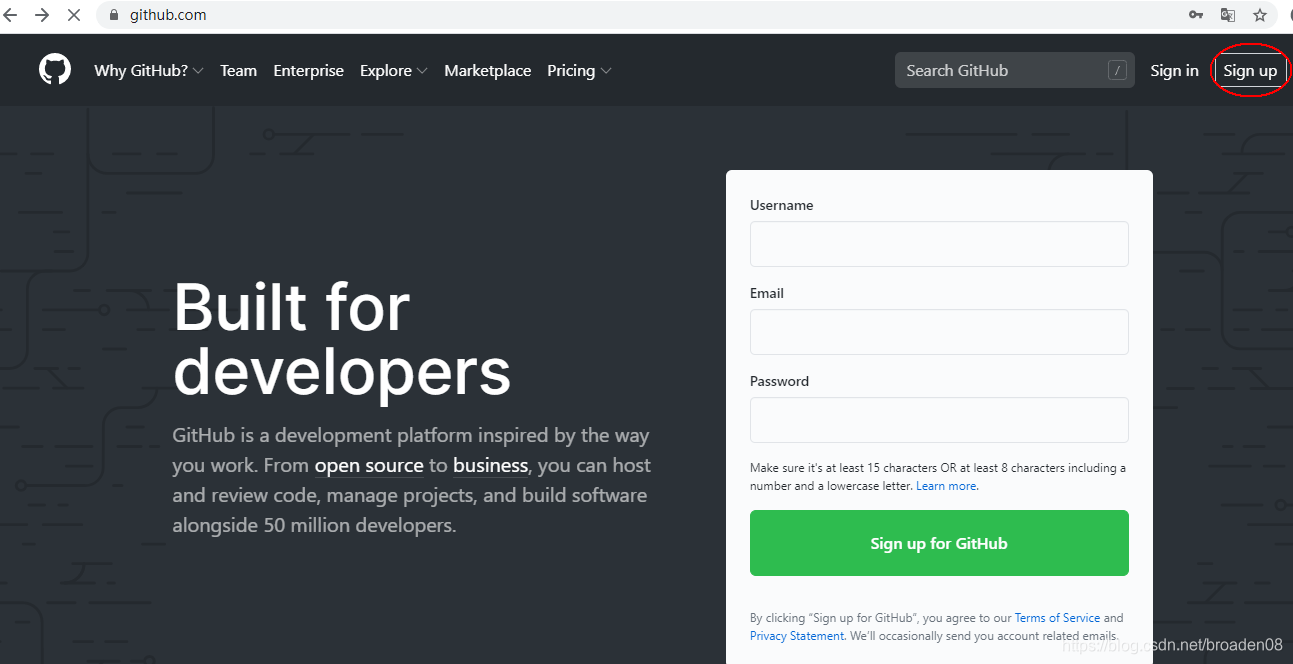The height and width of the screenshot is (664, 1293).
Task: Click slash shortcut icon in search box
Action: tap(1117, 70)
